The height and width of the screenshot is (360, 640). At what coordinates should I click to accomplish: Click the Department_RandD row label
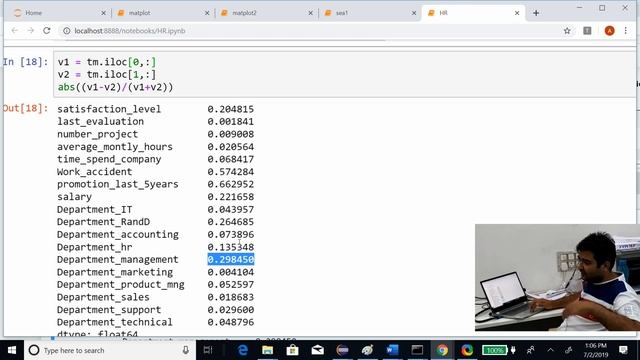[x=103, y=222]
